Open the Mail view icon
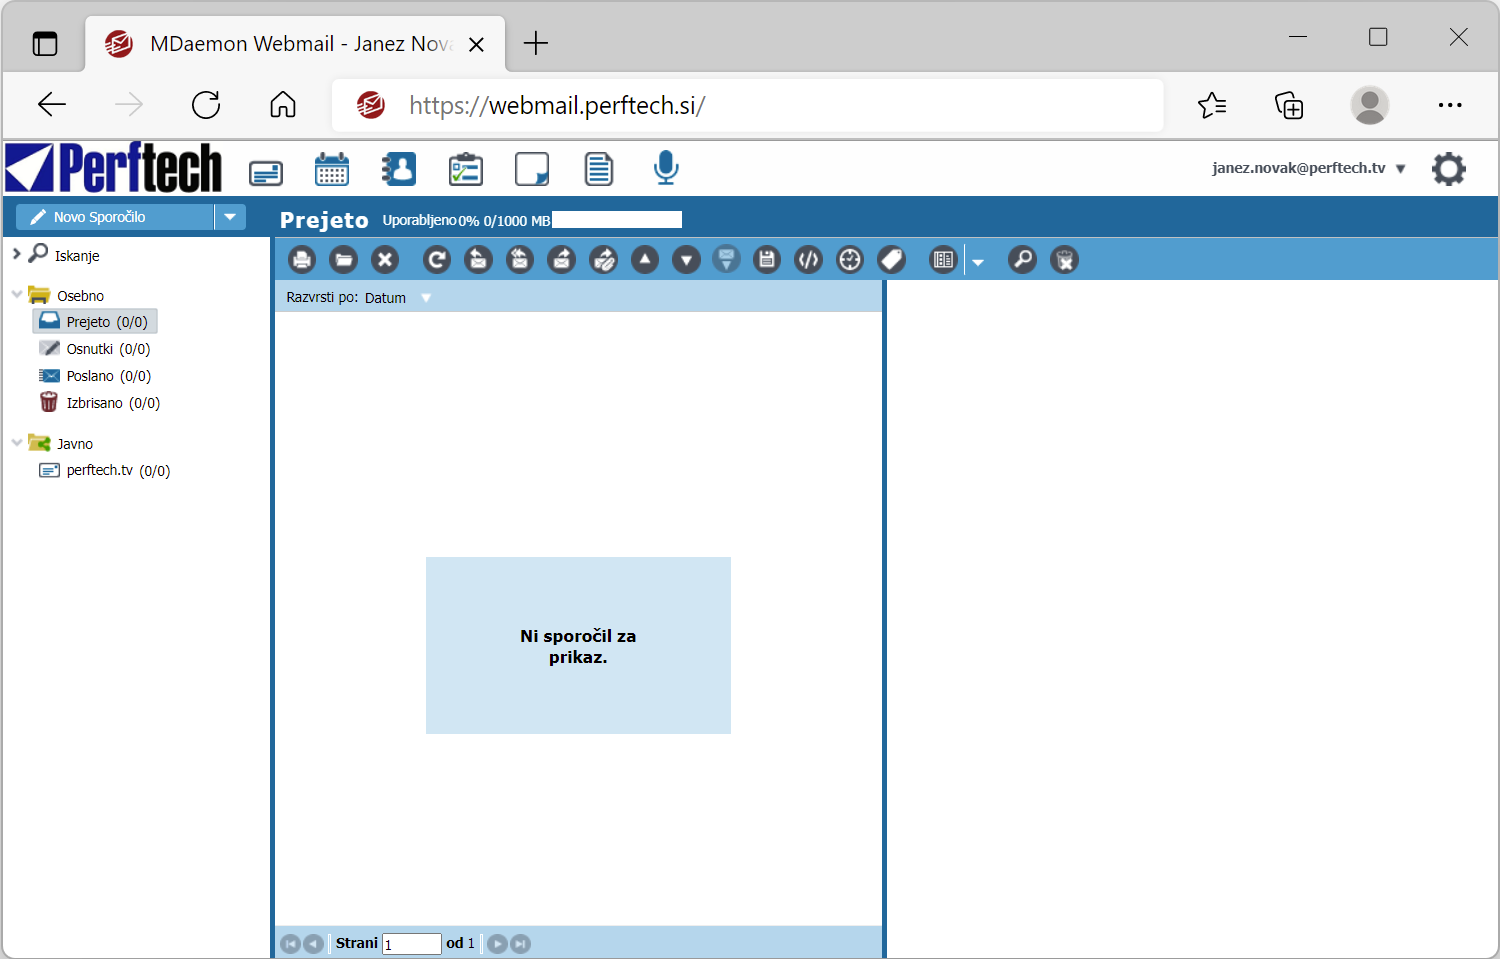This screenshot has height=959, width=1500. point(266,172)
